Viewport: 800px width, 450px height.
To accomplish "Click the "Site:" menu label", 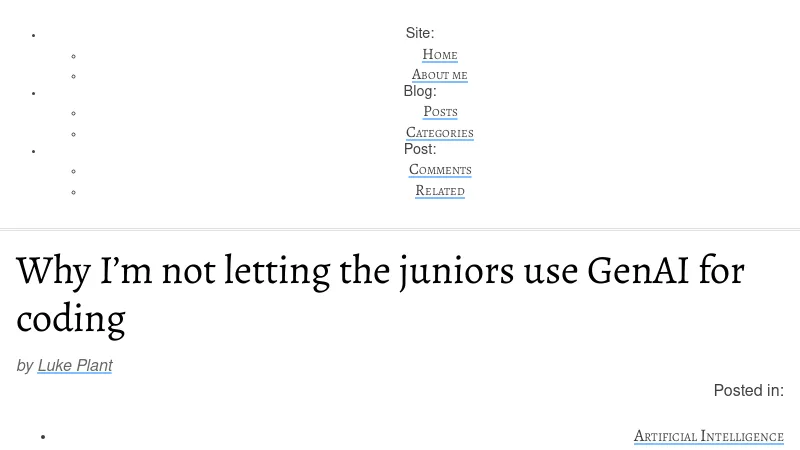I will (420, 33).
